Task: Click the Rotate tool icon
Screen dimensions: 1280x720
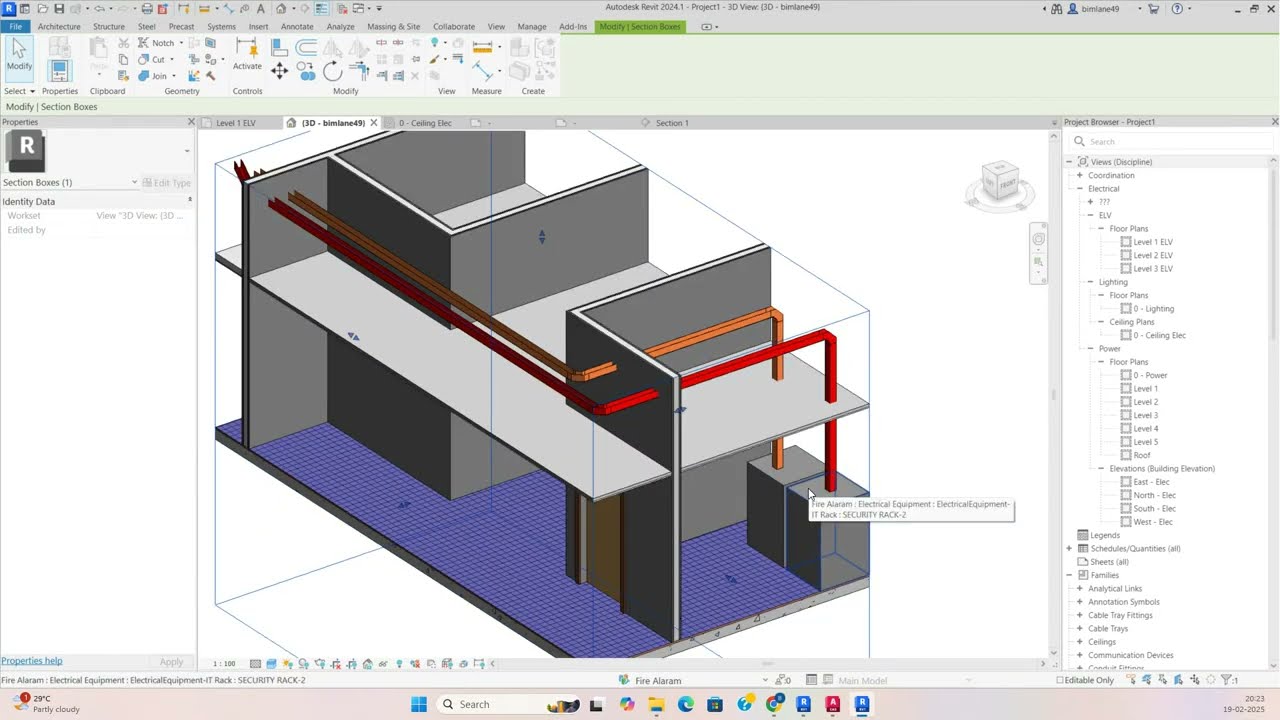Action: pyautogui.click(x=332, y=71)
